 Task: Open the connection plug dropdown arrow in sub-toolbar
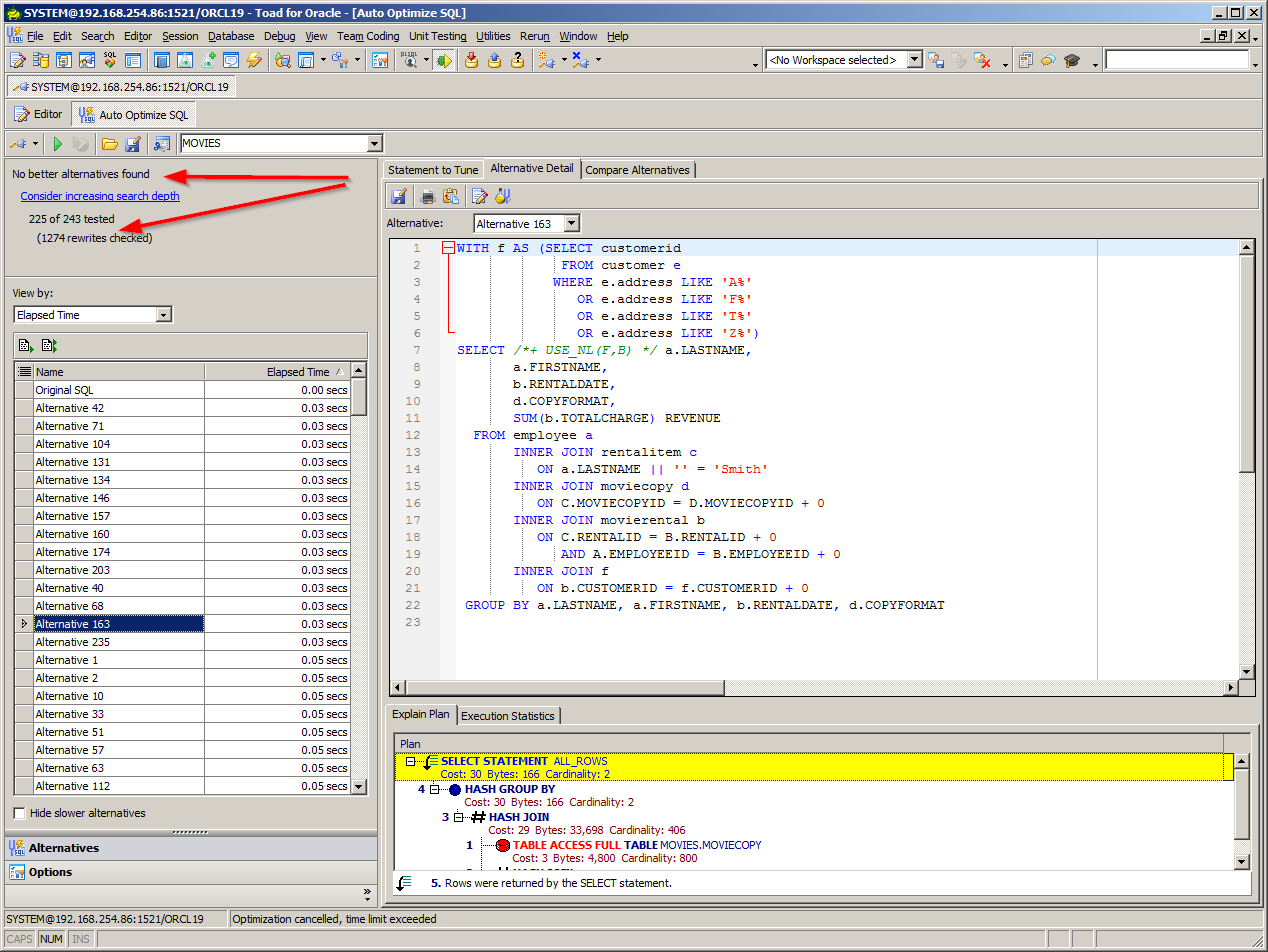(x=36, y=144)
